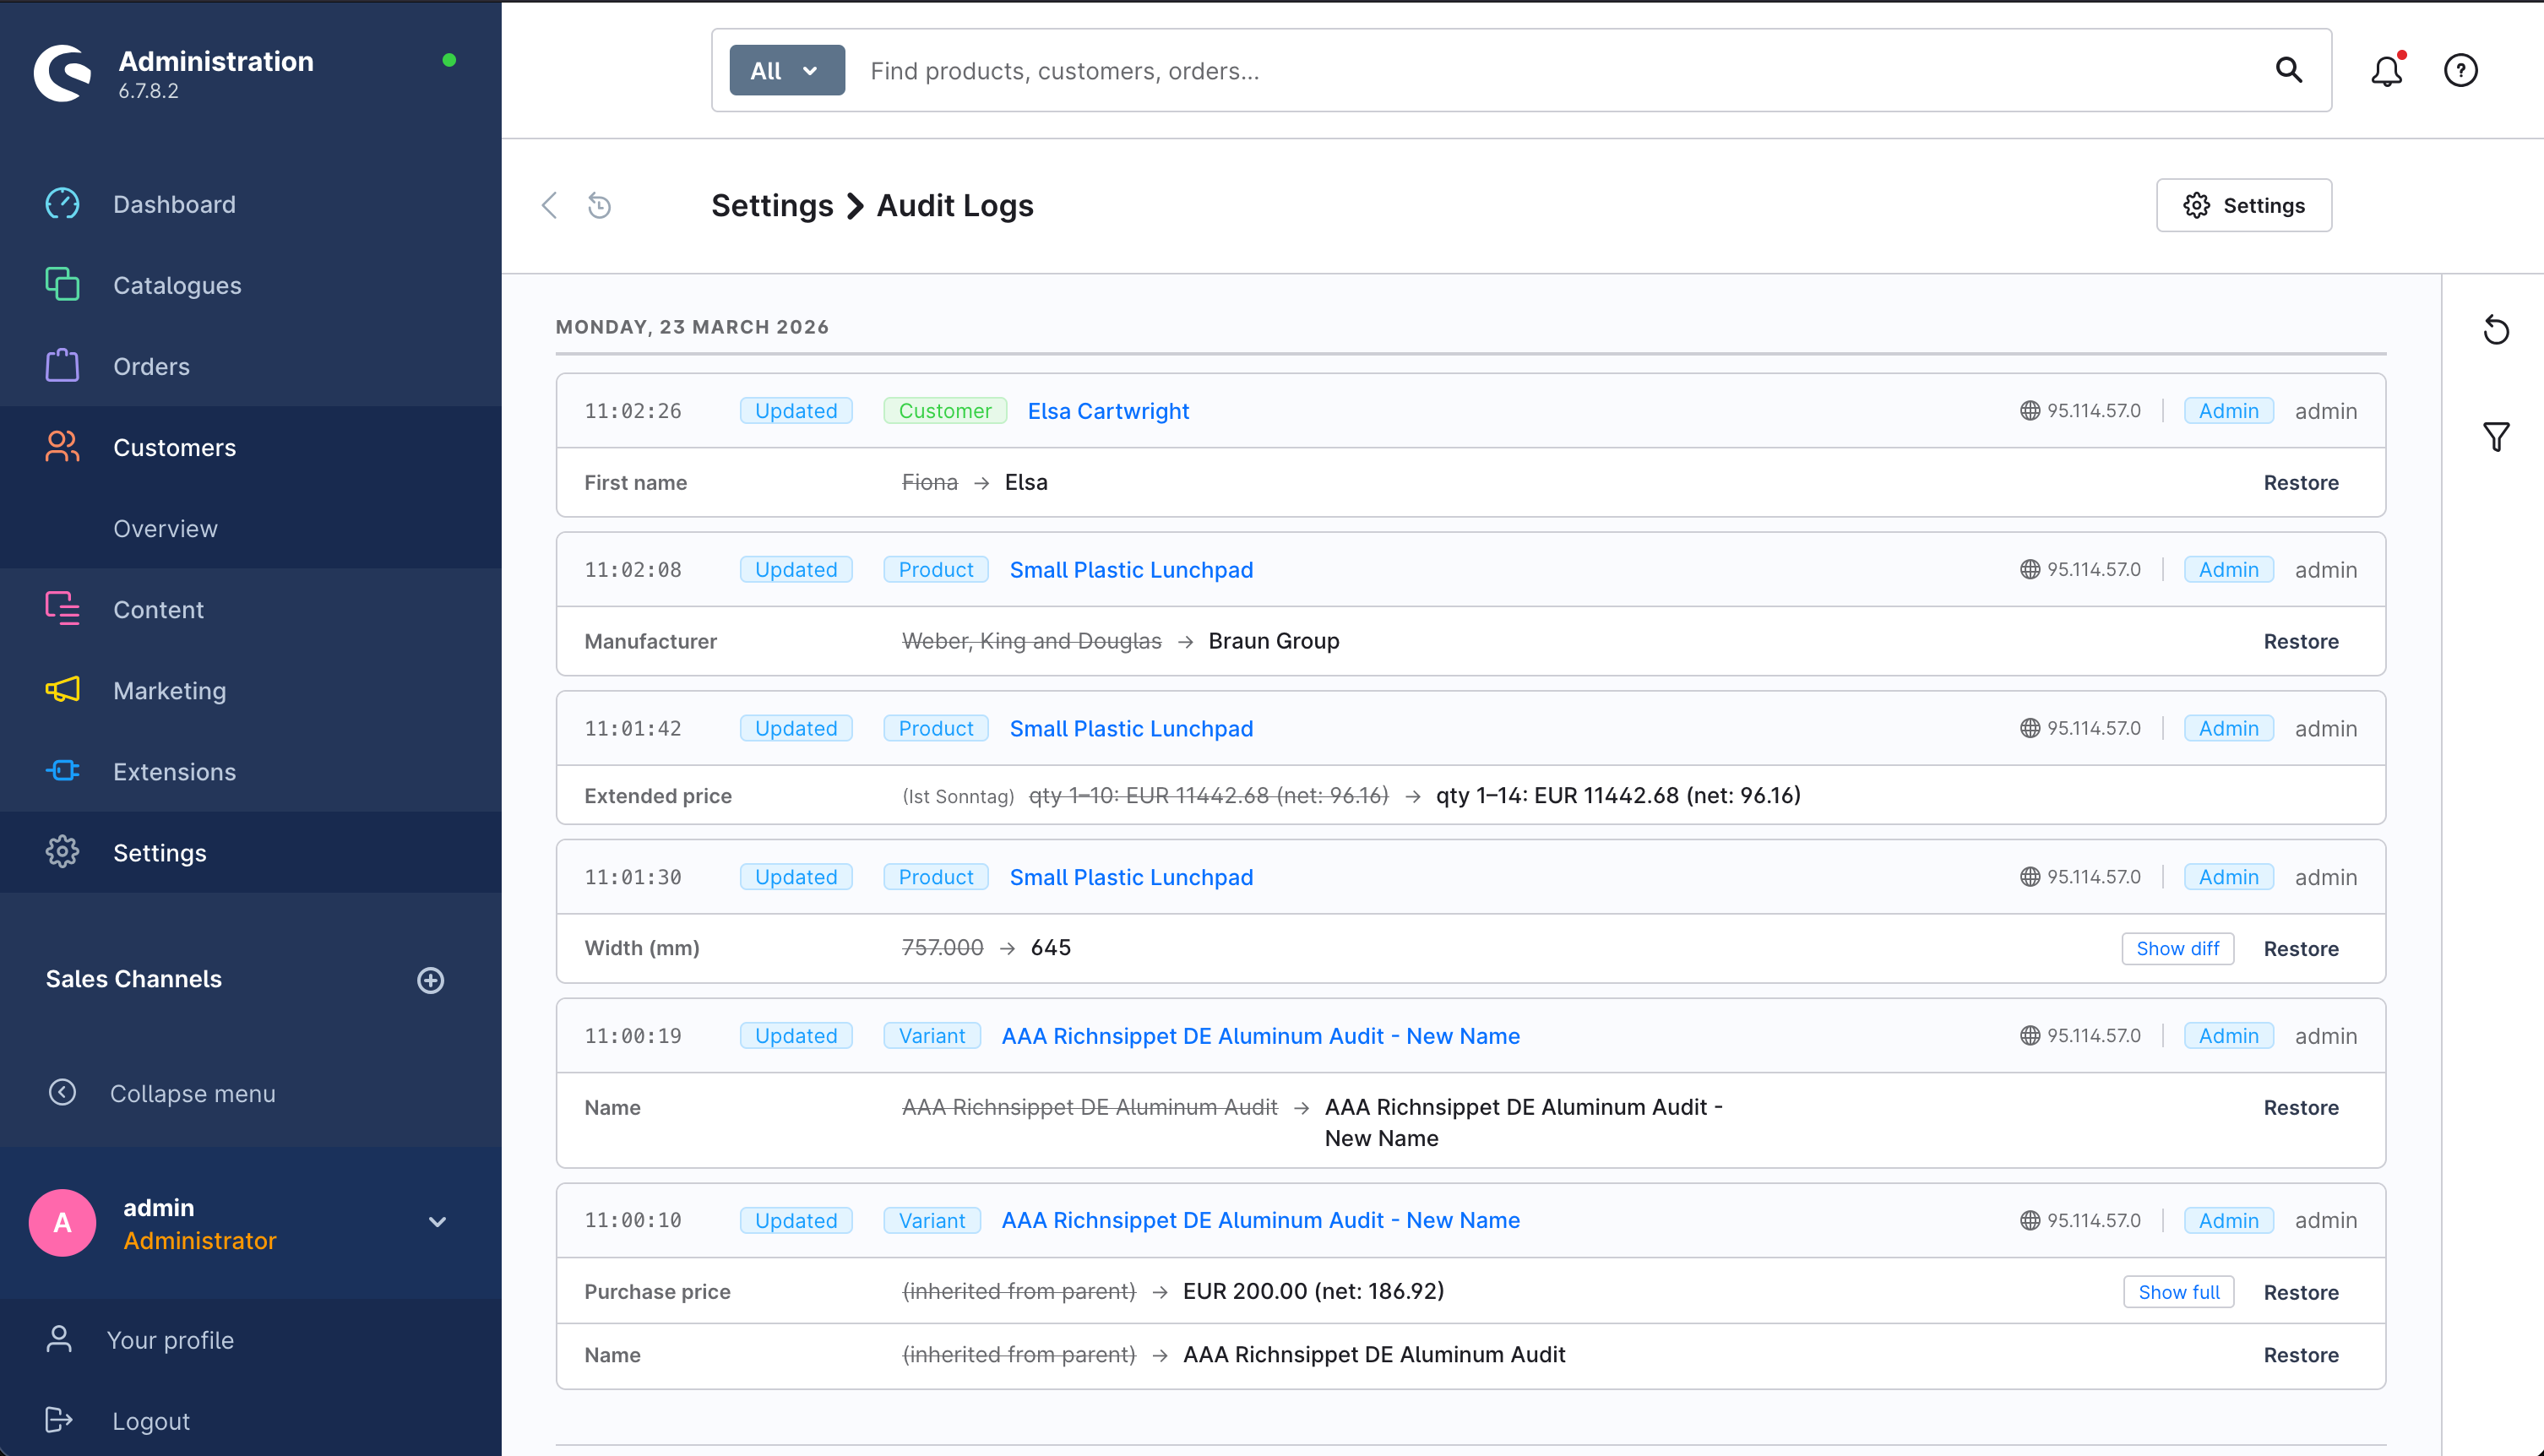Screen dimensions: 2544x1456
Task: Open Small Plastic Lunchpad at 11:01:42
Action: pos(1131,729)
